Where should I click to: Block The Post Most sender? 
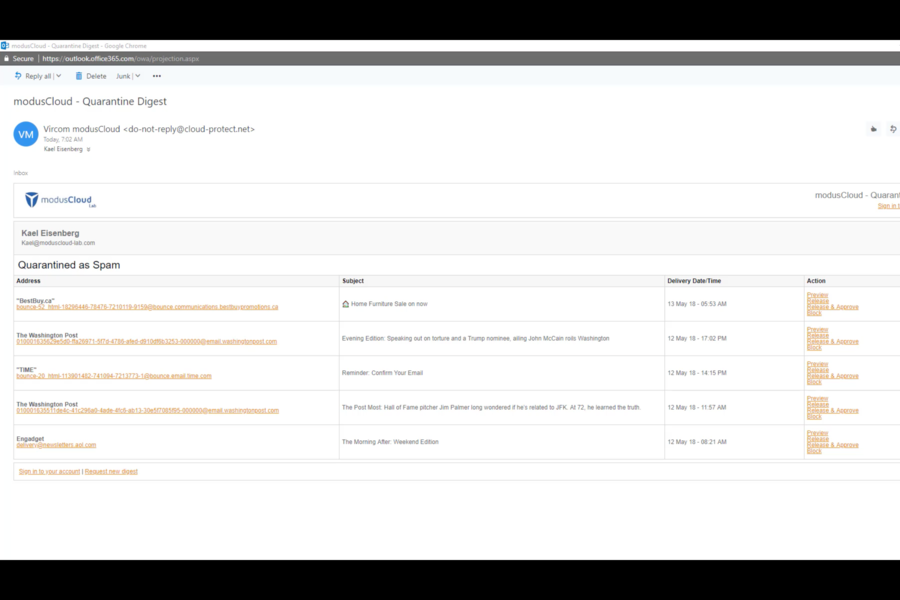click(814, 416)
